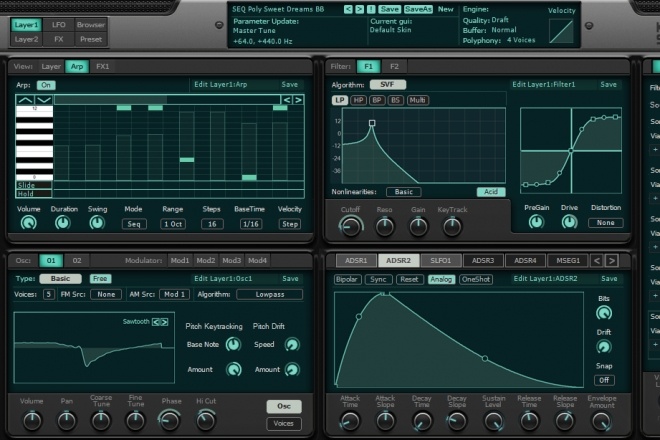The image size is (660, 440).
Task: Click the New button in header
Action: coord(445,9)
